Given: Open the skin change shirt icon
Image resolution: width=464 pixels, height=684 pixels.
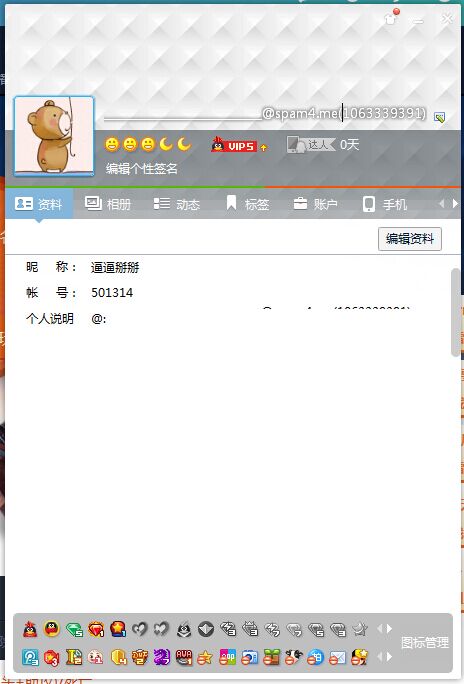Looking at the screenshot, I should pyautogui.click(x=390, y=19).
